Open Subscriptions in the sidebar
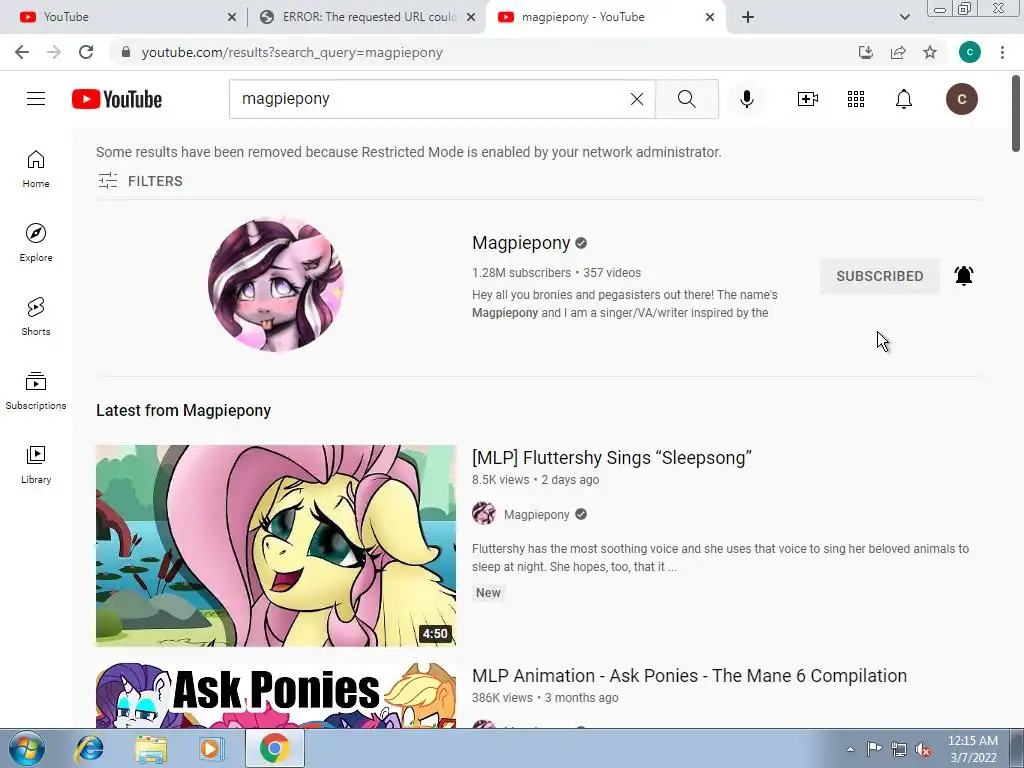 point(36,390)
